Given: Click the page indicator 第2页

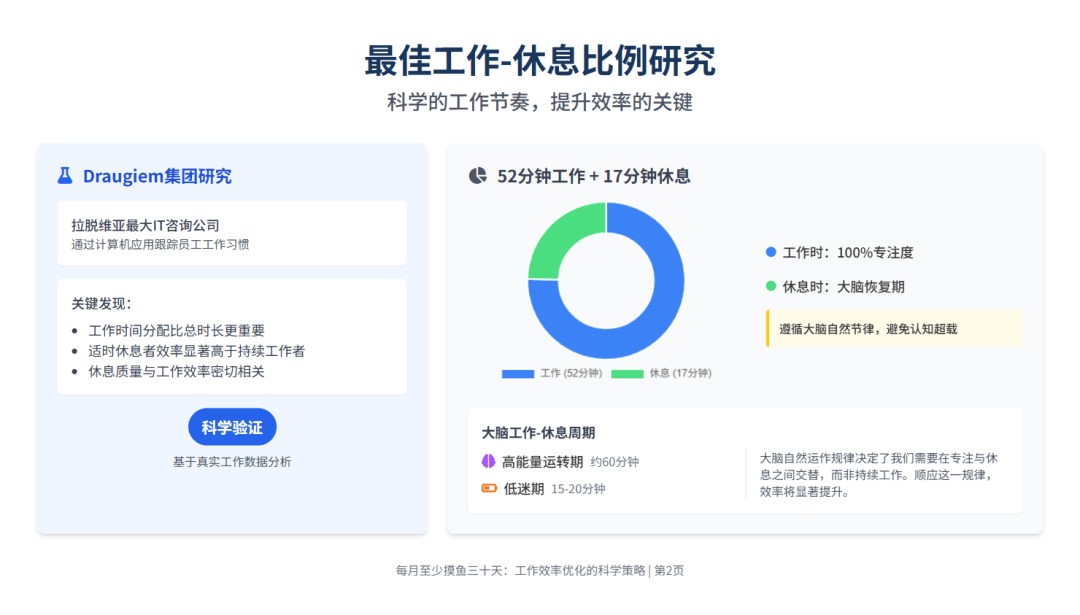Looking at the screenshot, I should click(x=669, y=570).
